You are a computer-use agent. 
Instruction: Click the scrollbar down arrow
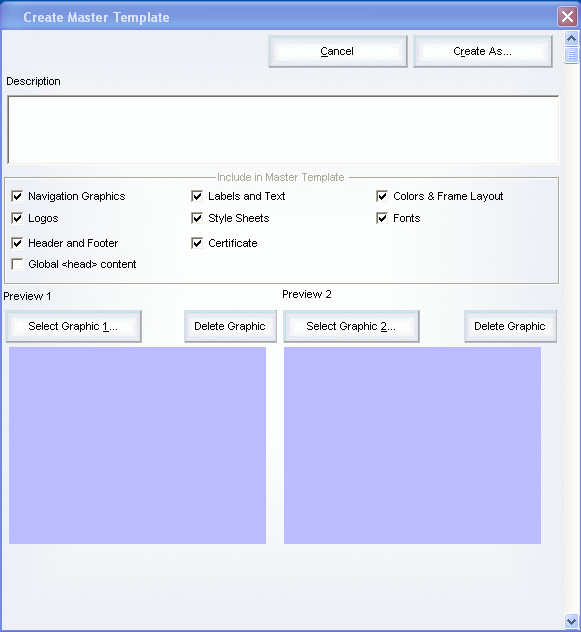click(571, 621)
